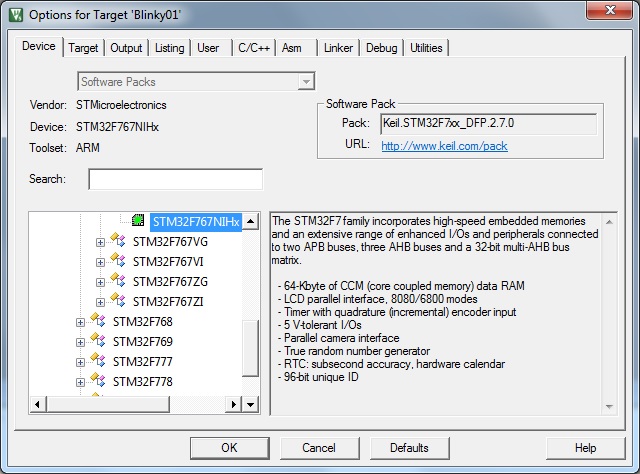Click the '96-bit unique ID' description line

pyautogui.click(x=318, y=377)
